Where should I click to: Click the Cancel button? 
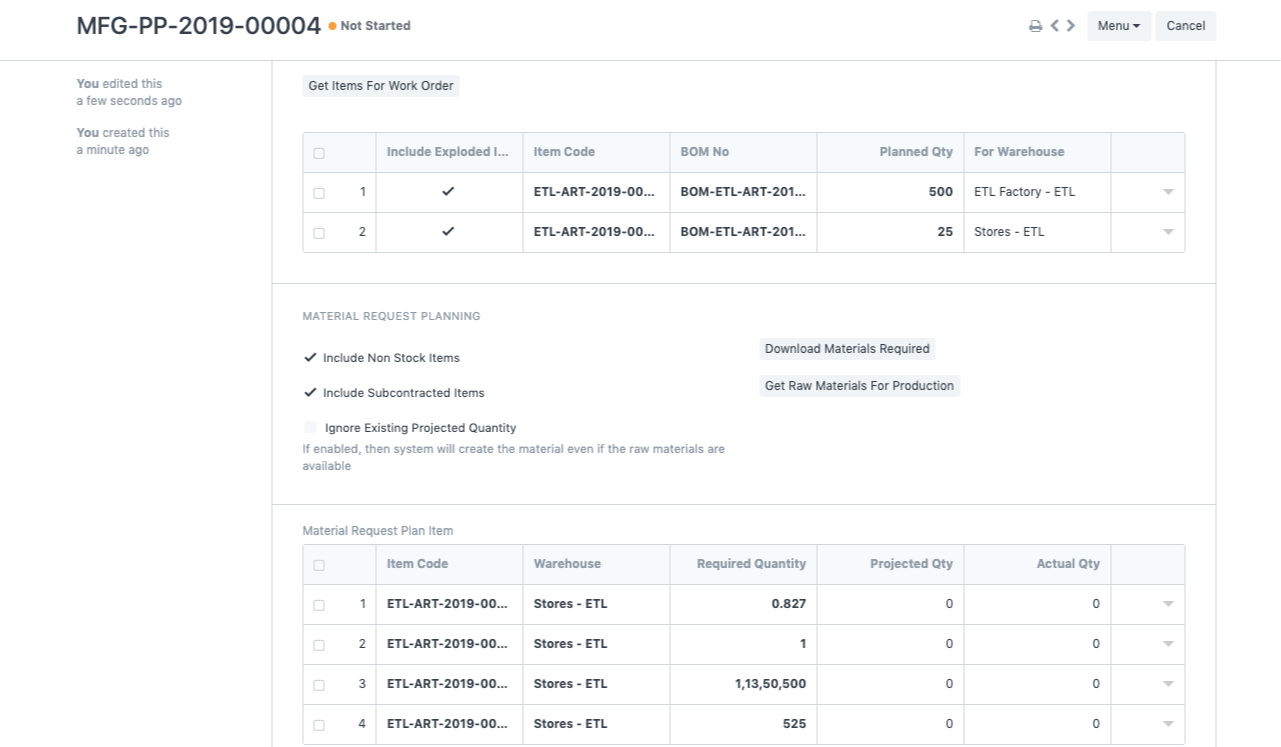click(x=1186, y=26)
